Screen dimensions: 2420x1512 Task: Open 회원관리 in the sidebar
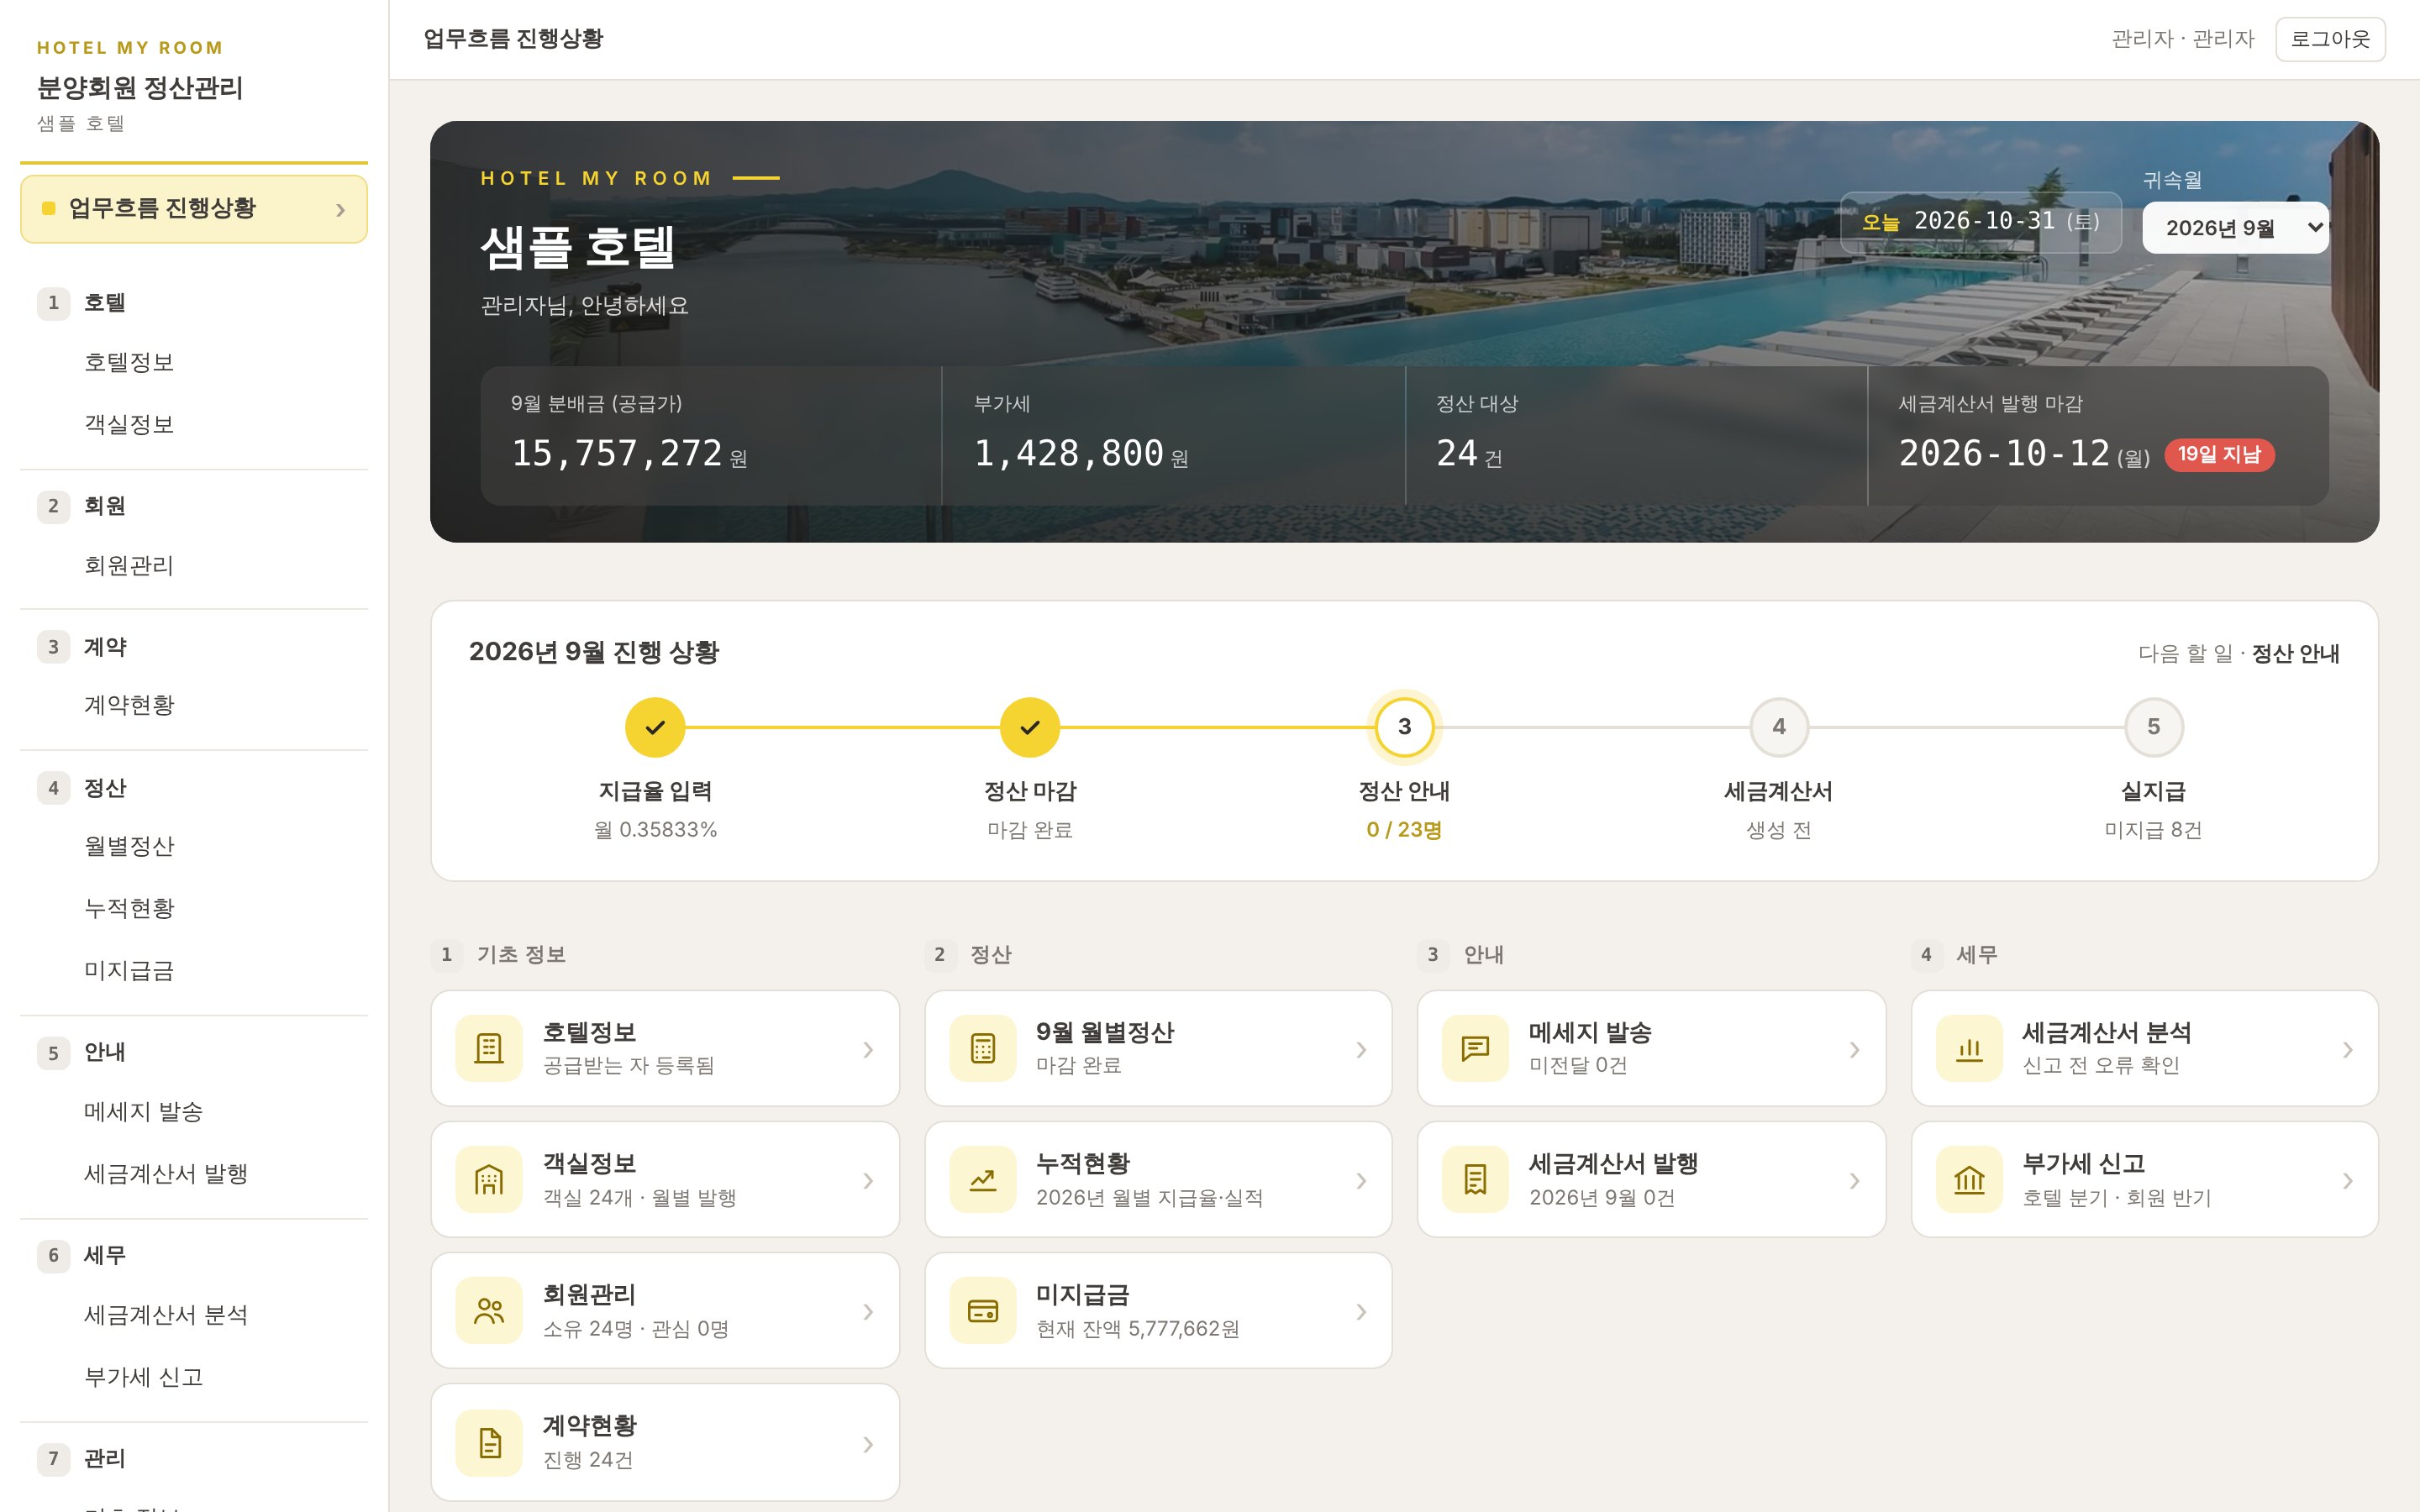click(x=129, y=565)
